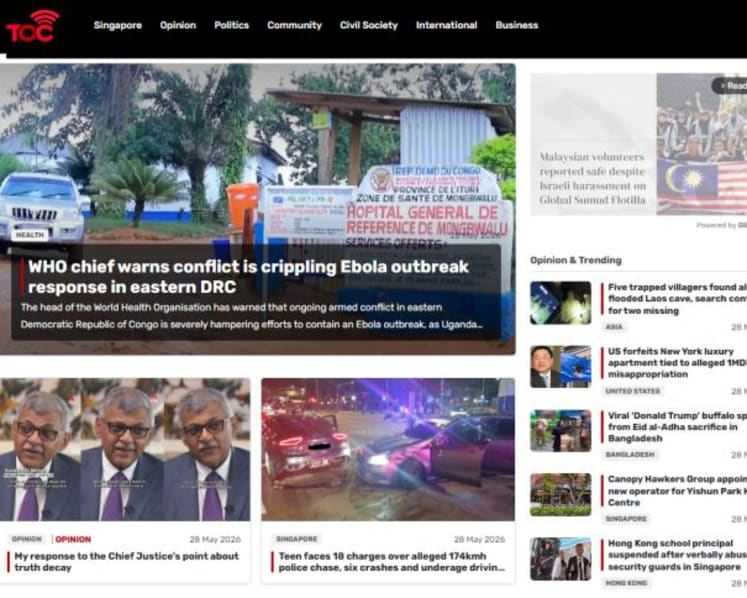Screen dimensions: 747x598
Task: Open 'US forfeits New York luxury apartment' headline
Action: pyautogui.click(x=677, y=363)
